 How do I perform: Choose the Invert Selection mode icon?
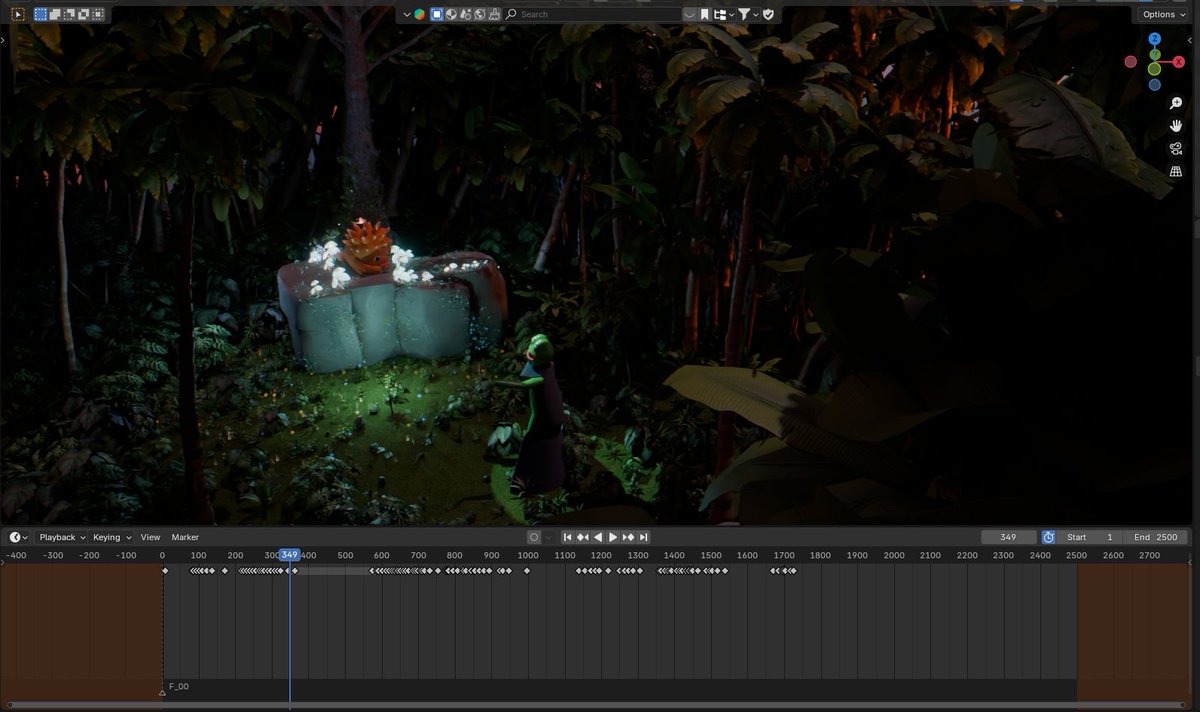point(83,14)
